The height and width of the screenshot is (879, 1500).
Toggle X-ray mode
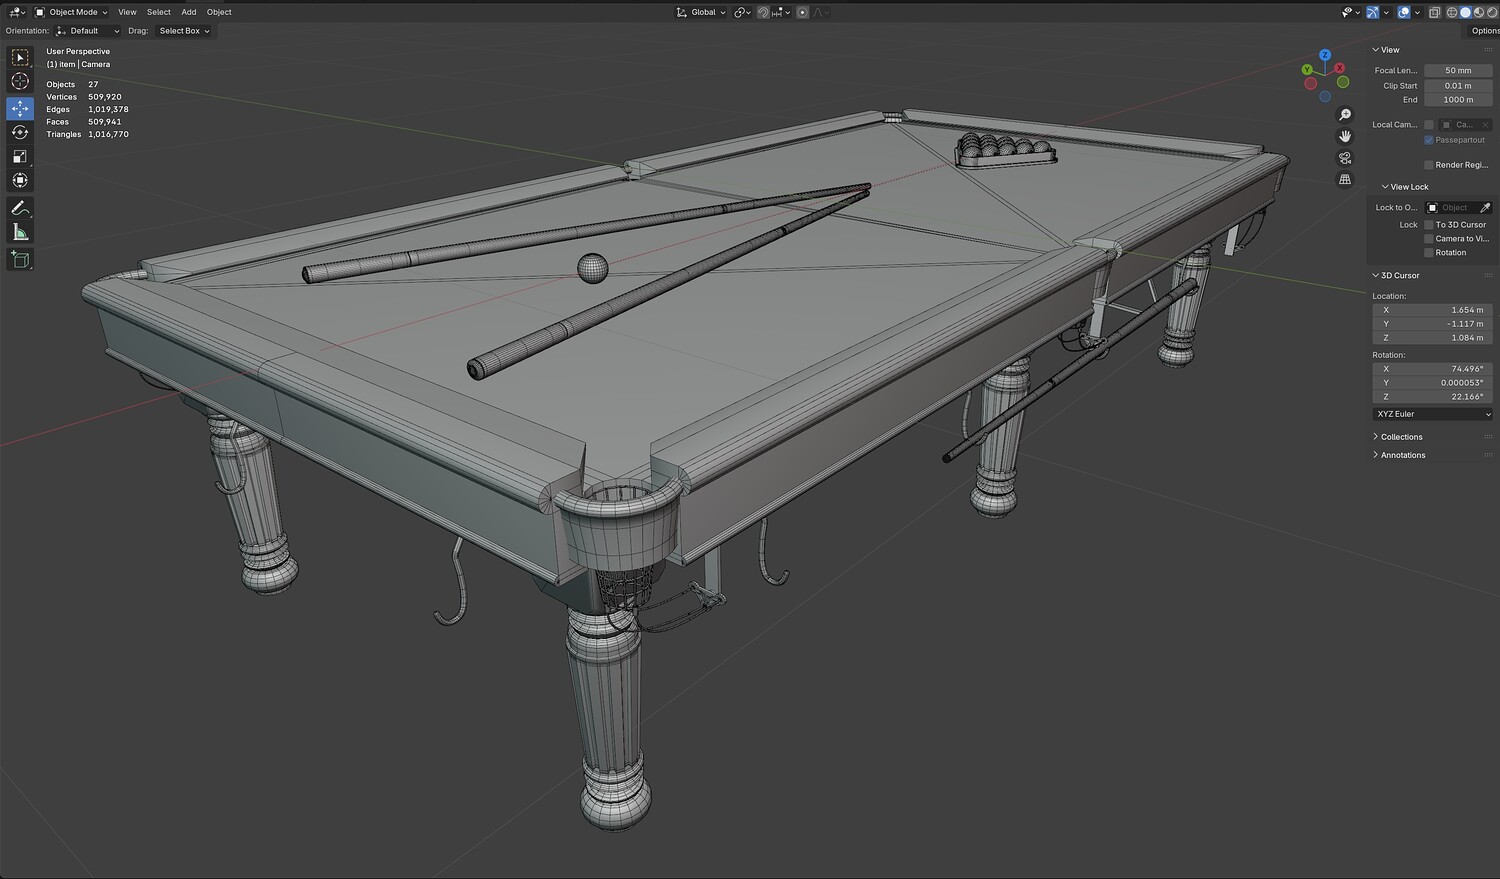tap(1435, 12)
